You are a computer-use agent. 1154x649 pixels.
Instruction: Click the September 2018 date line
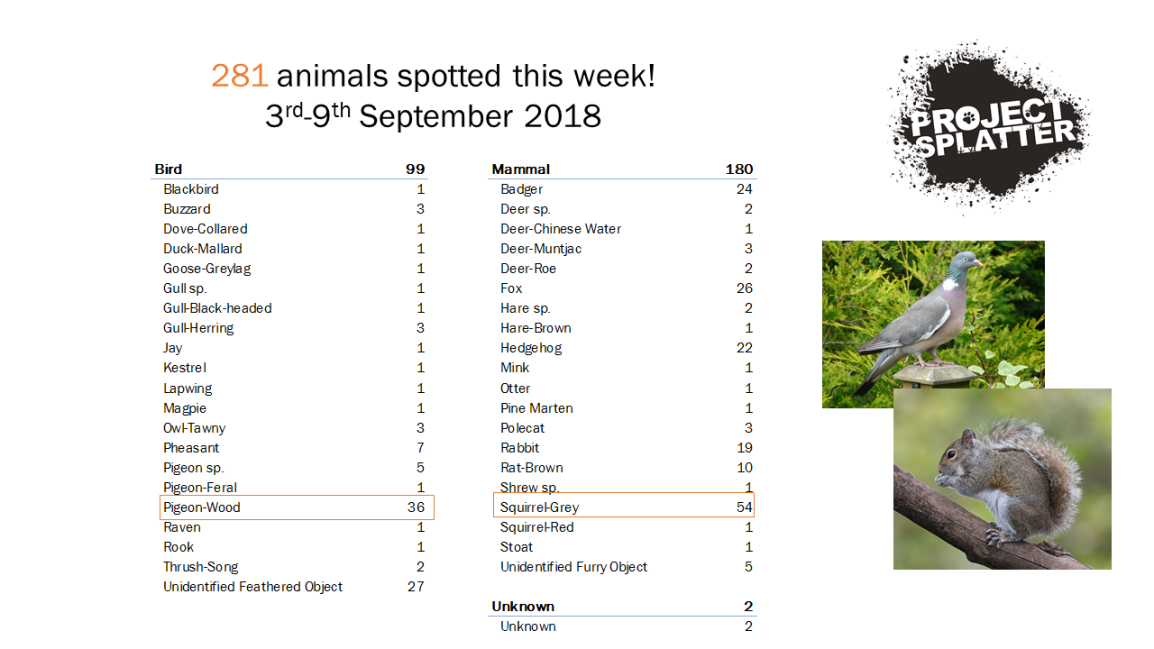tap(433, 117)
